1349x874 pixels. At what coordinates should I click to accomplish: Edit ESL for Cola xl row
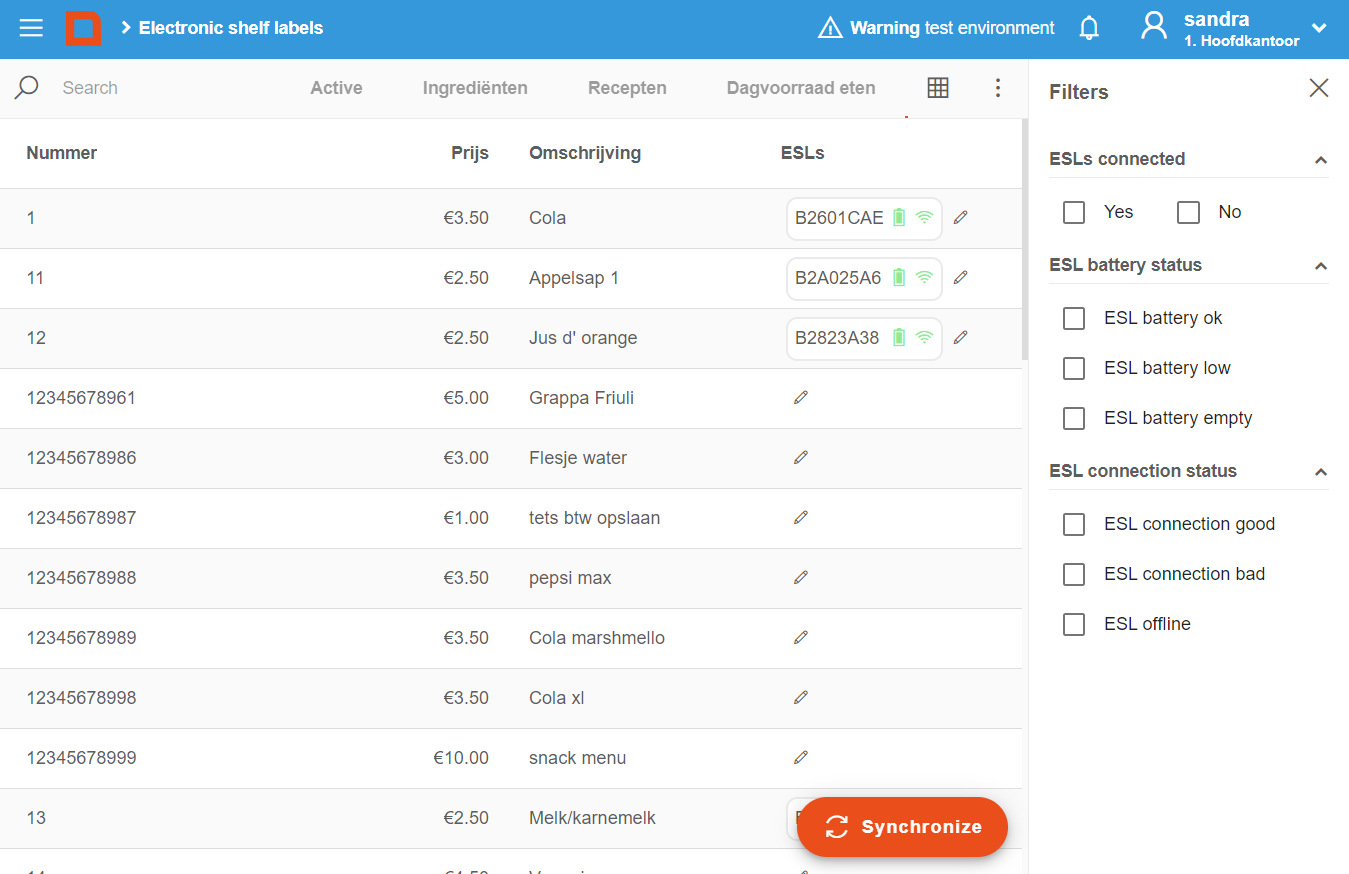(x=801, y=697)
